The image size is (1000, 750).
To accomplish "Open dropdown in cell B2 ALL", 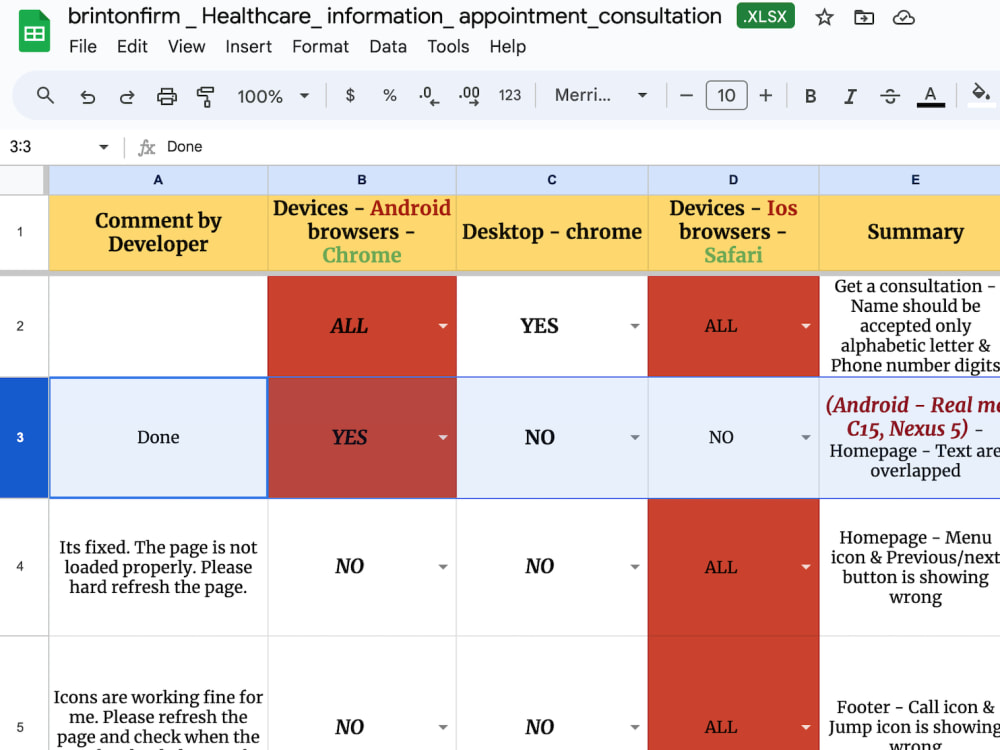I will point(443,326).
